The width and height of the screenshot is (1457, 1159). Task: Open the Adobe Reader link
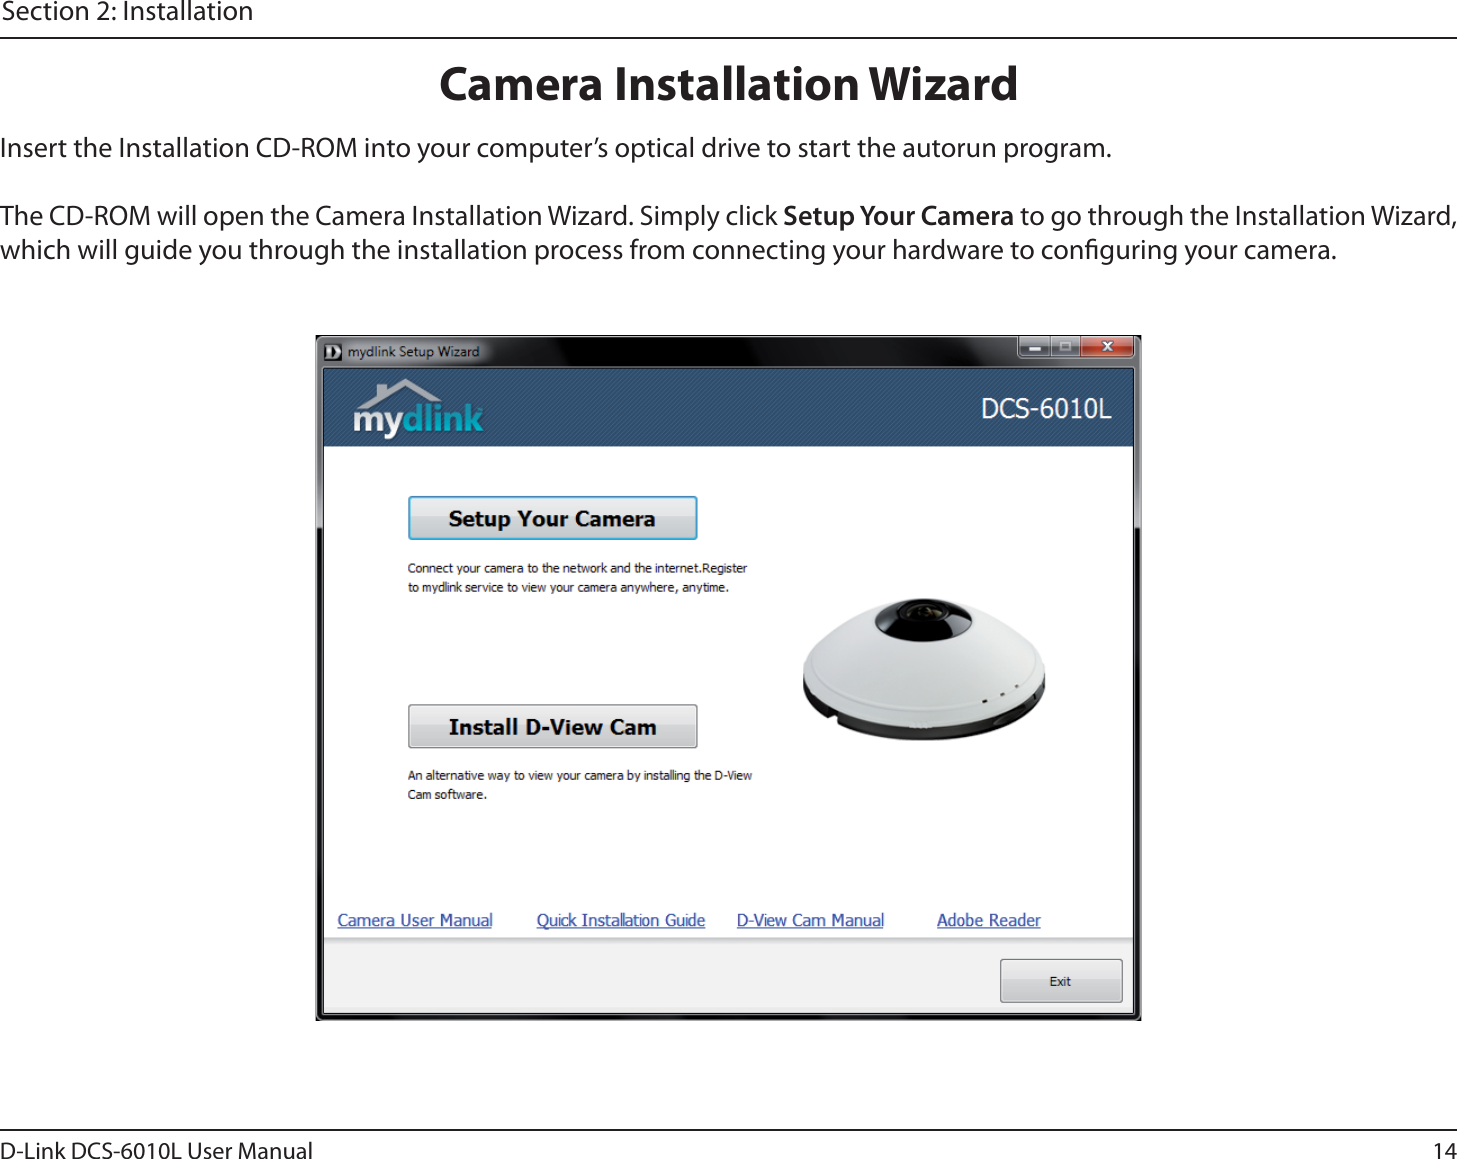[x=988, y=920]
